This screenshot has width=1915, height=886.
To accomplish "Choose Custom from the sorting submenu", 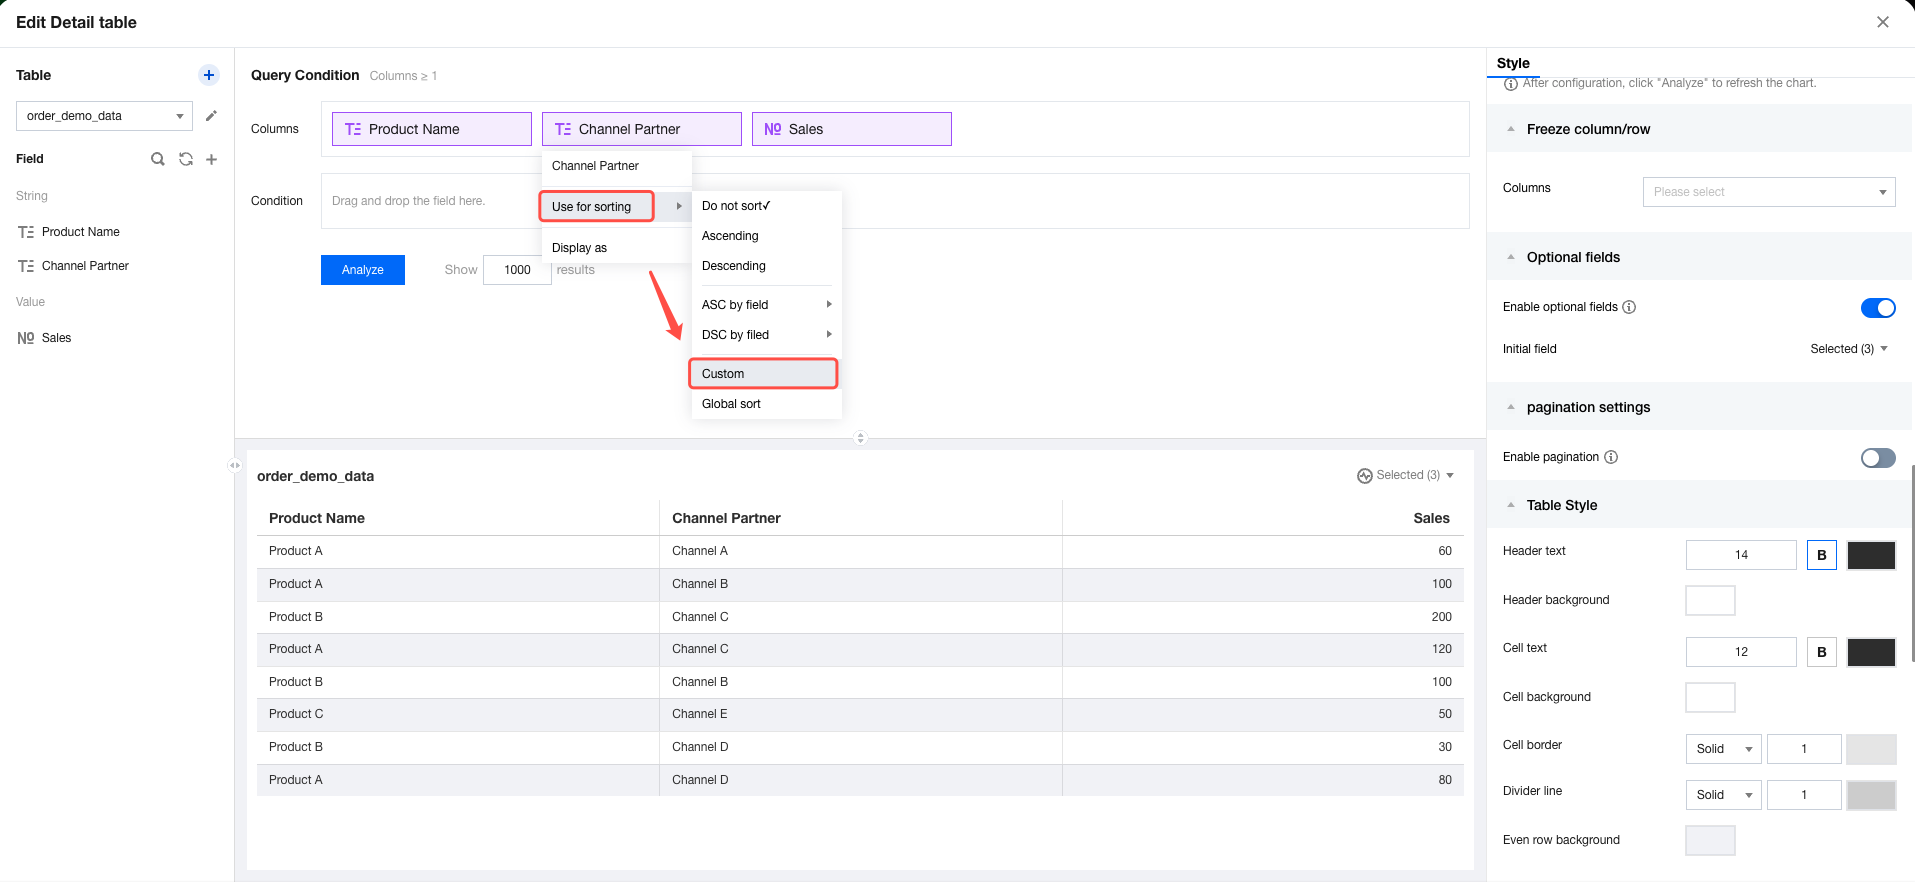I will (763, 374).
